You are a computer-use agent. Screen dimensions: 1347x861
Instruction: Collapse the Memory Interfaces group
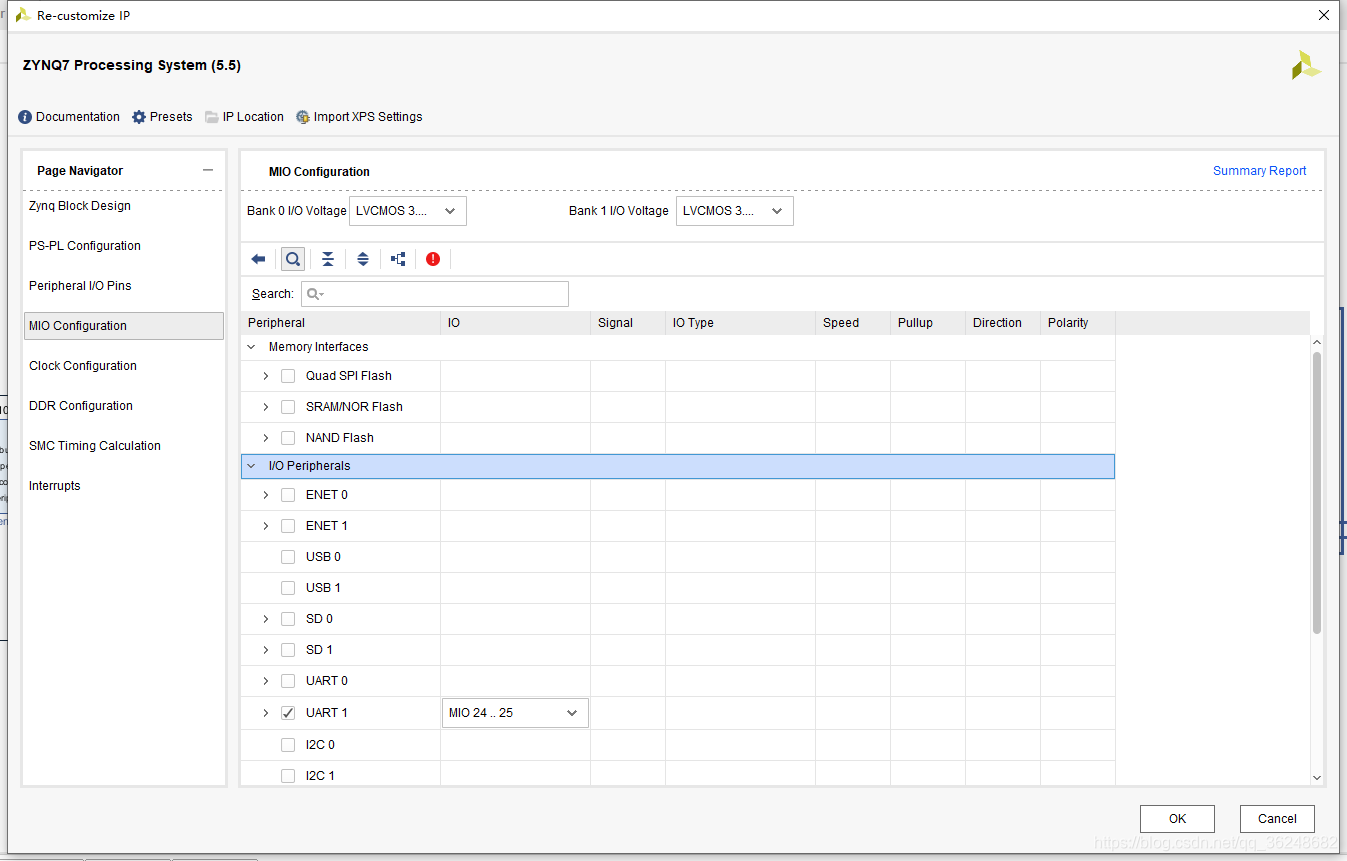click(251, 347)
